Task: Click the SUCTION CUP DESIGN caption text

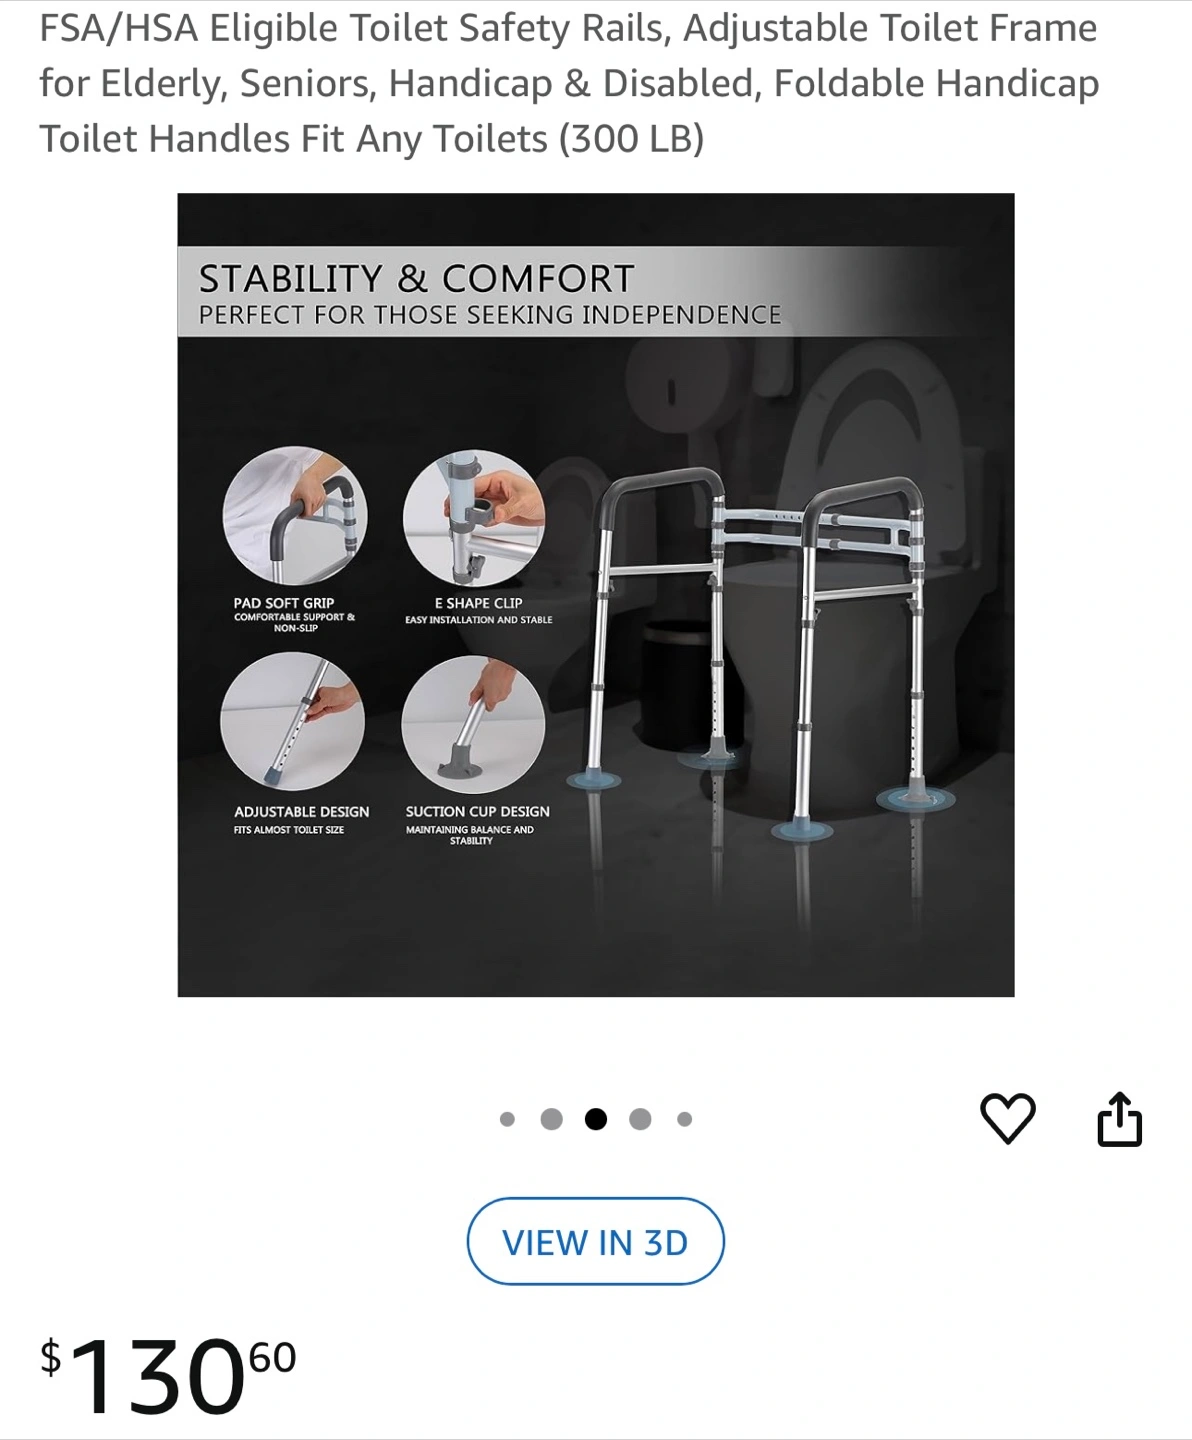Action: tap(477, 811)
